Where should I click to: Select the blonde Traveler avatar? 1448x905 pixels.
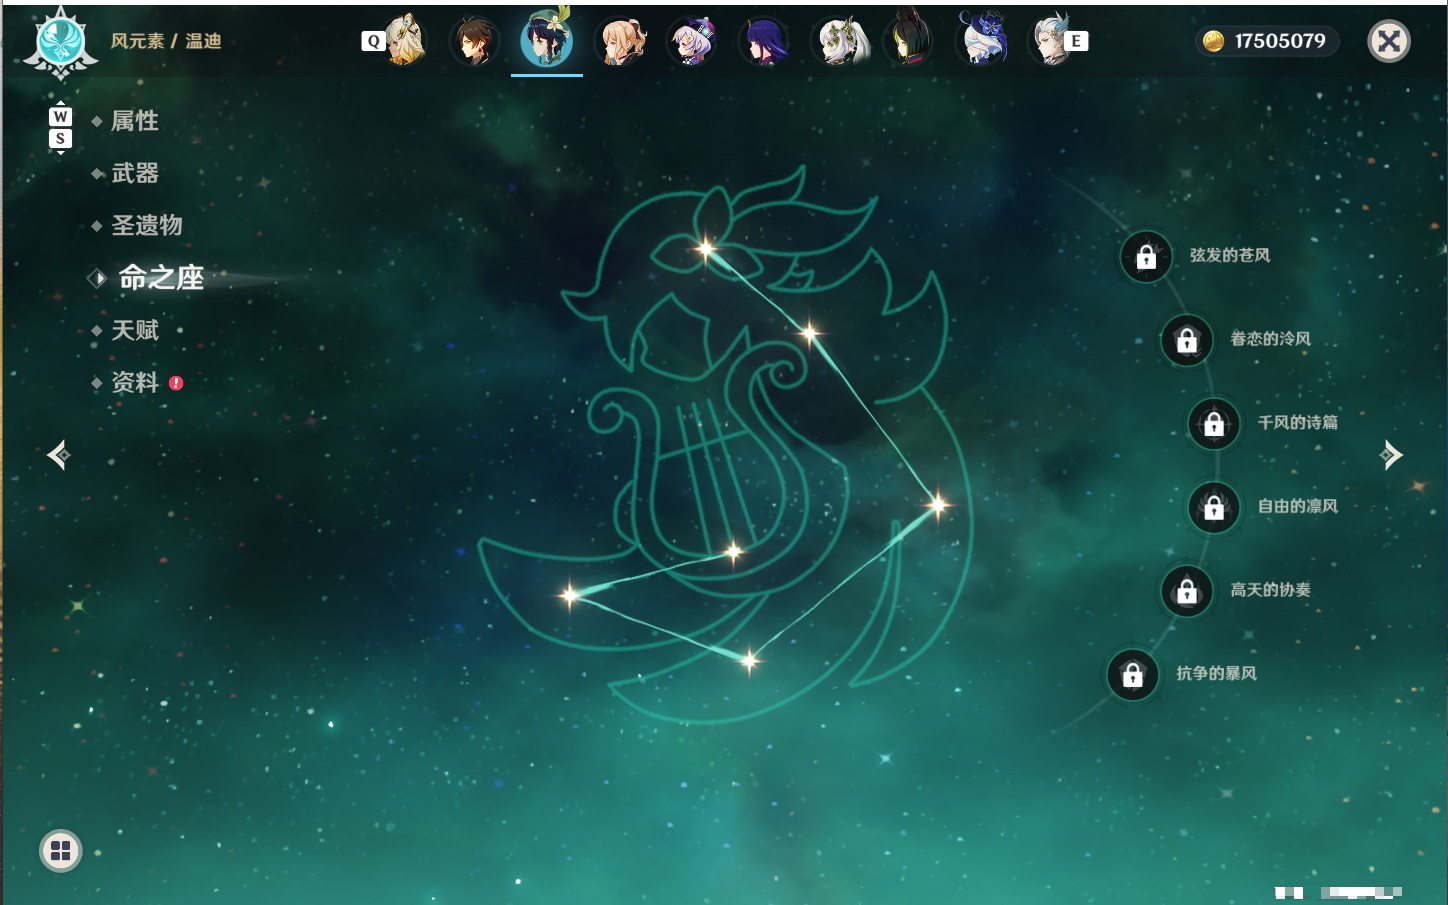point(404,40)
